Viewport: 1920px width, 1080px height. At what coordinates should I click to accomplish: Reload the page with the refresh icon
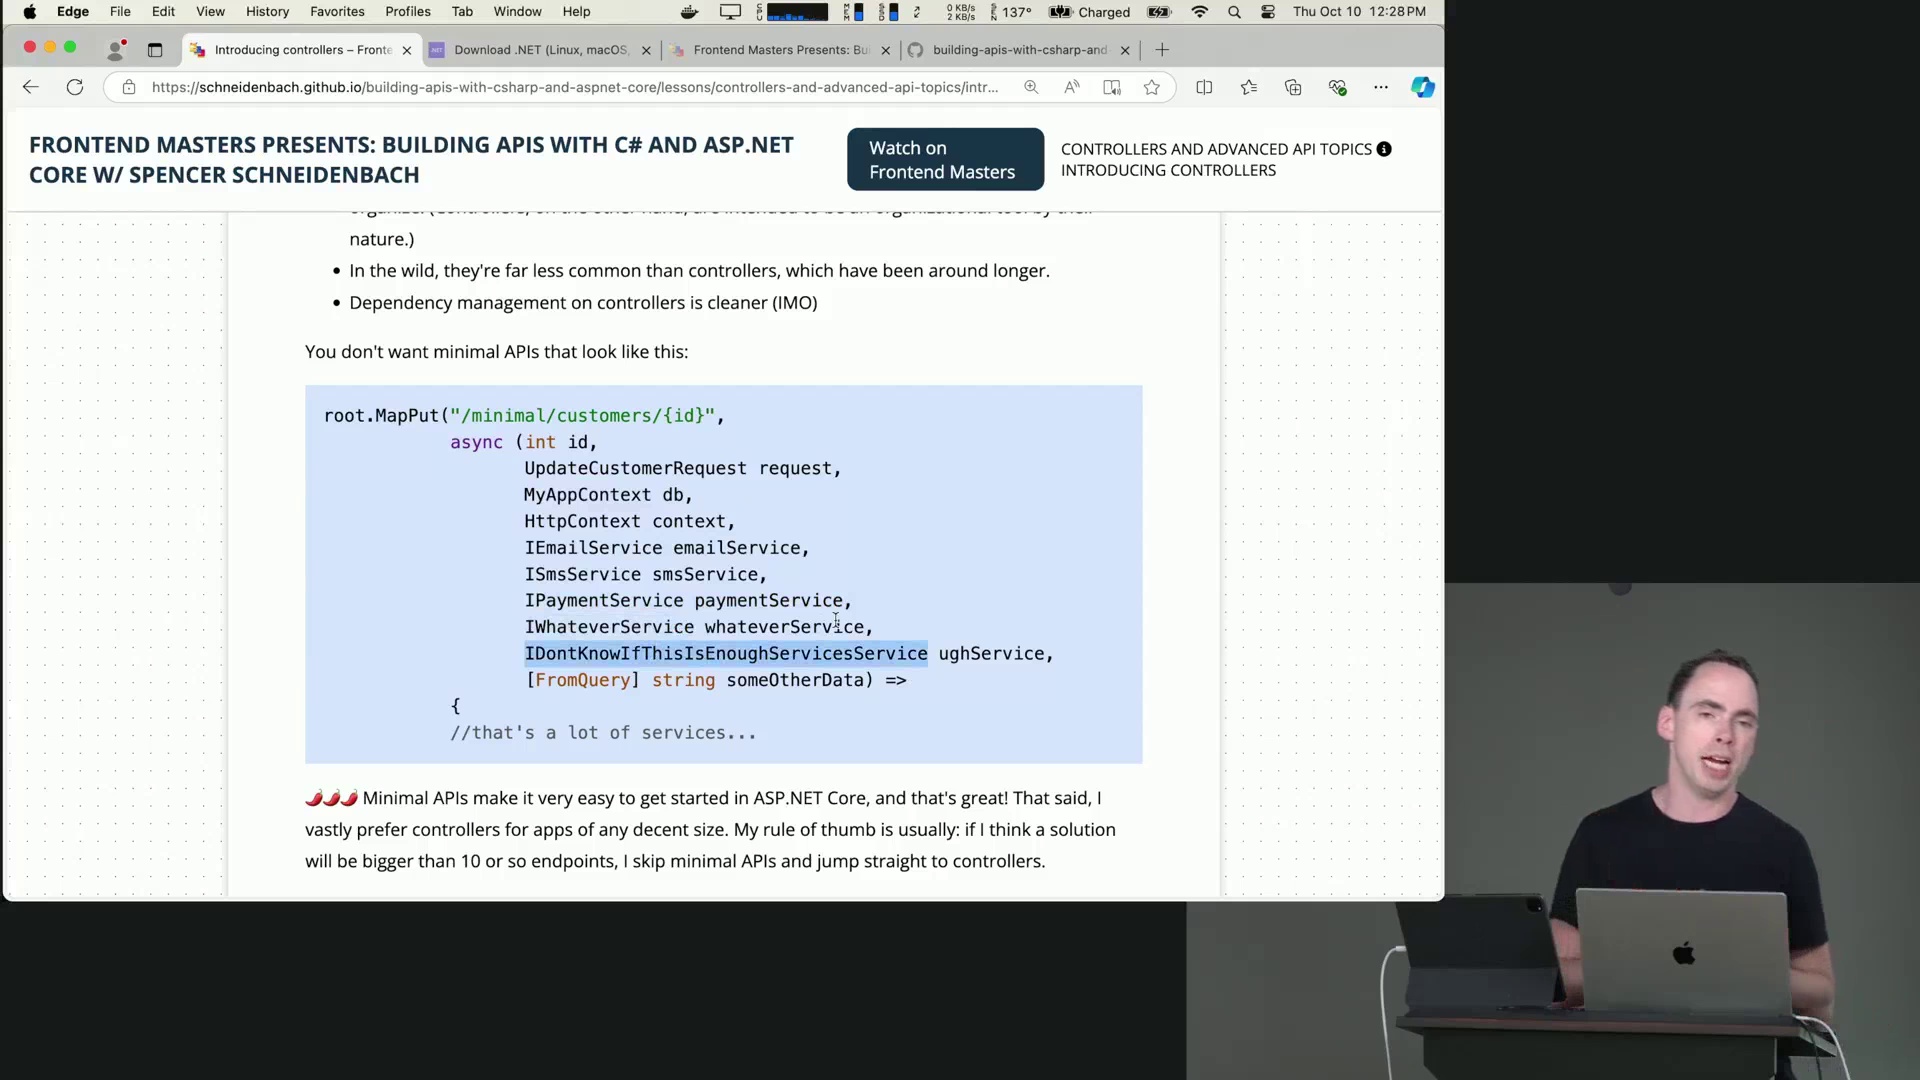coord(75,87)
